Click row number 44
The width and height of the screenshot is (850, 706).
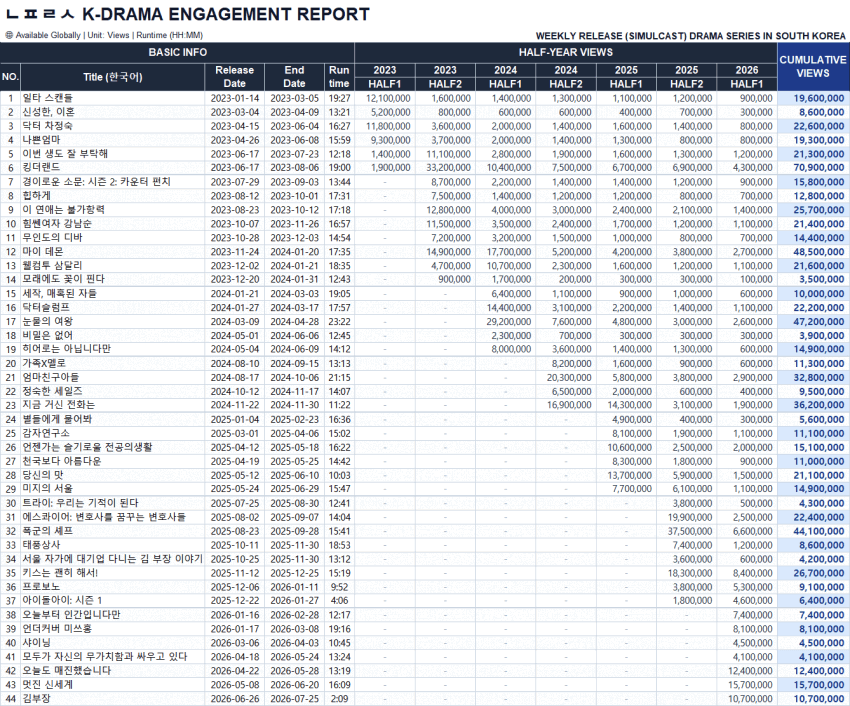click(x=11, y=699)
